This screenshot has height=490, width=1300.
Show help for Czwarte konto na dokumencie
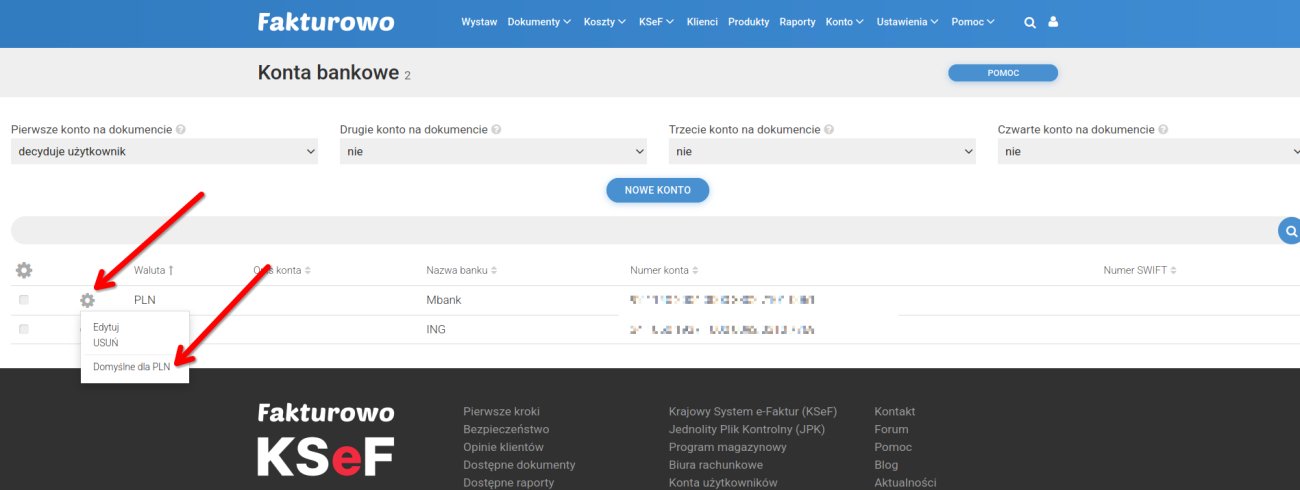point(1162,130)
